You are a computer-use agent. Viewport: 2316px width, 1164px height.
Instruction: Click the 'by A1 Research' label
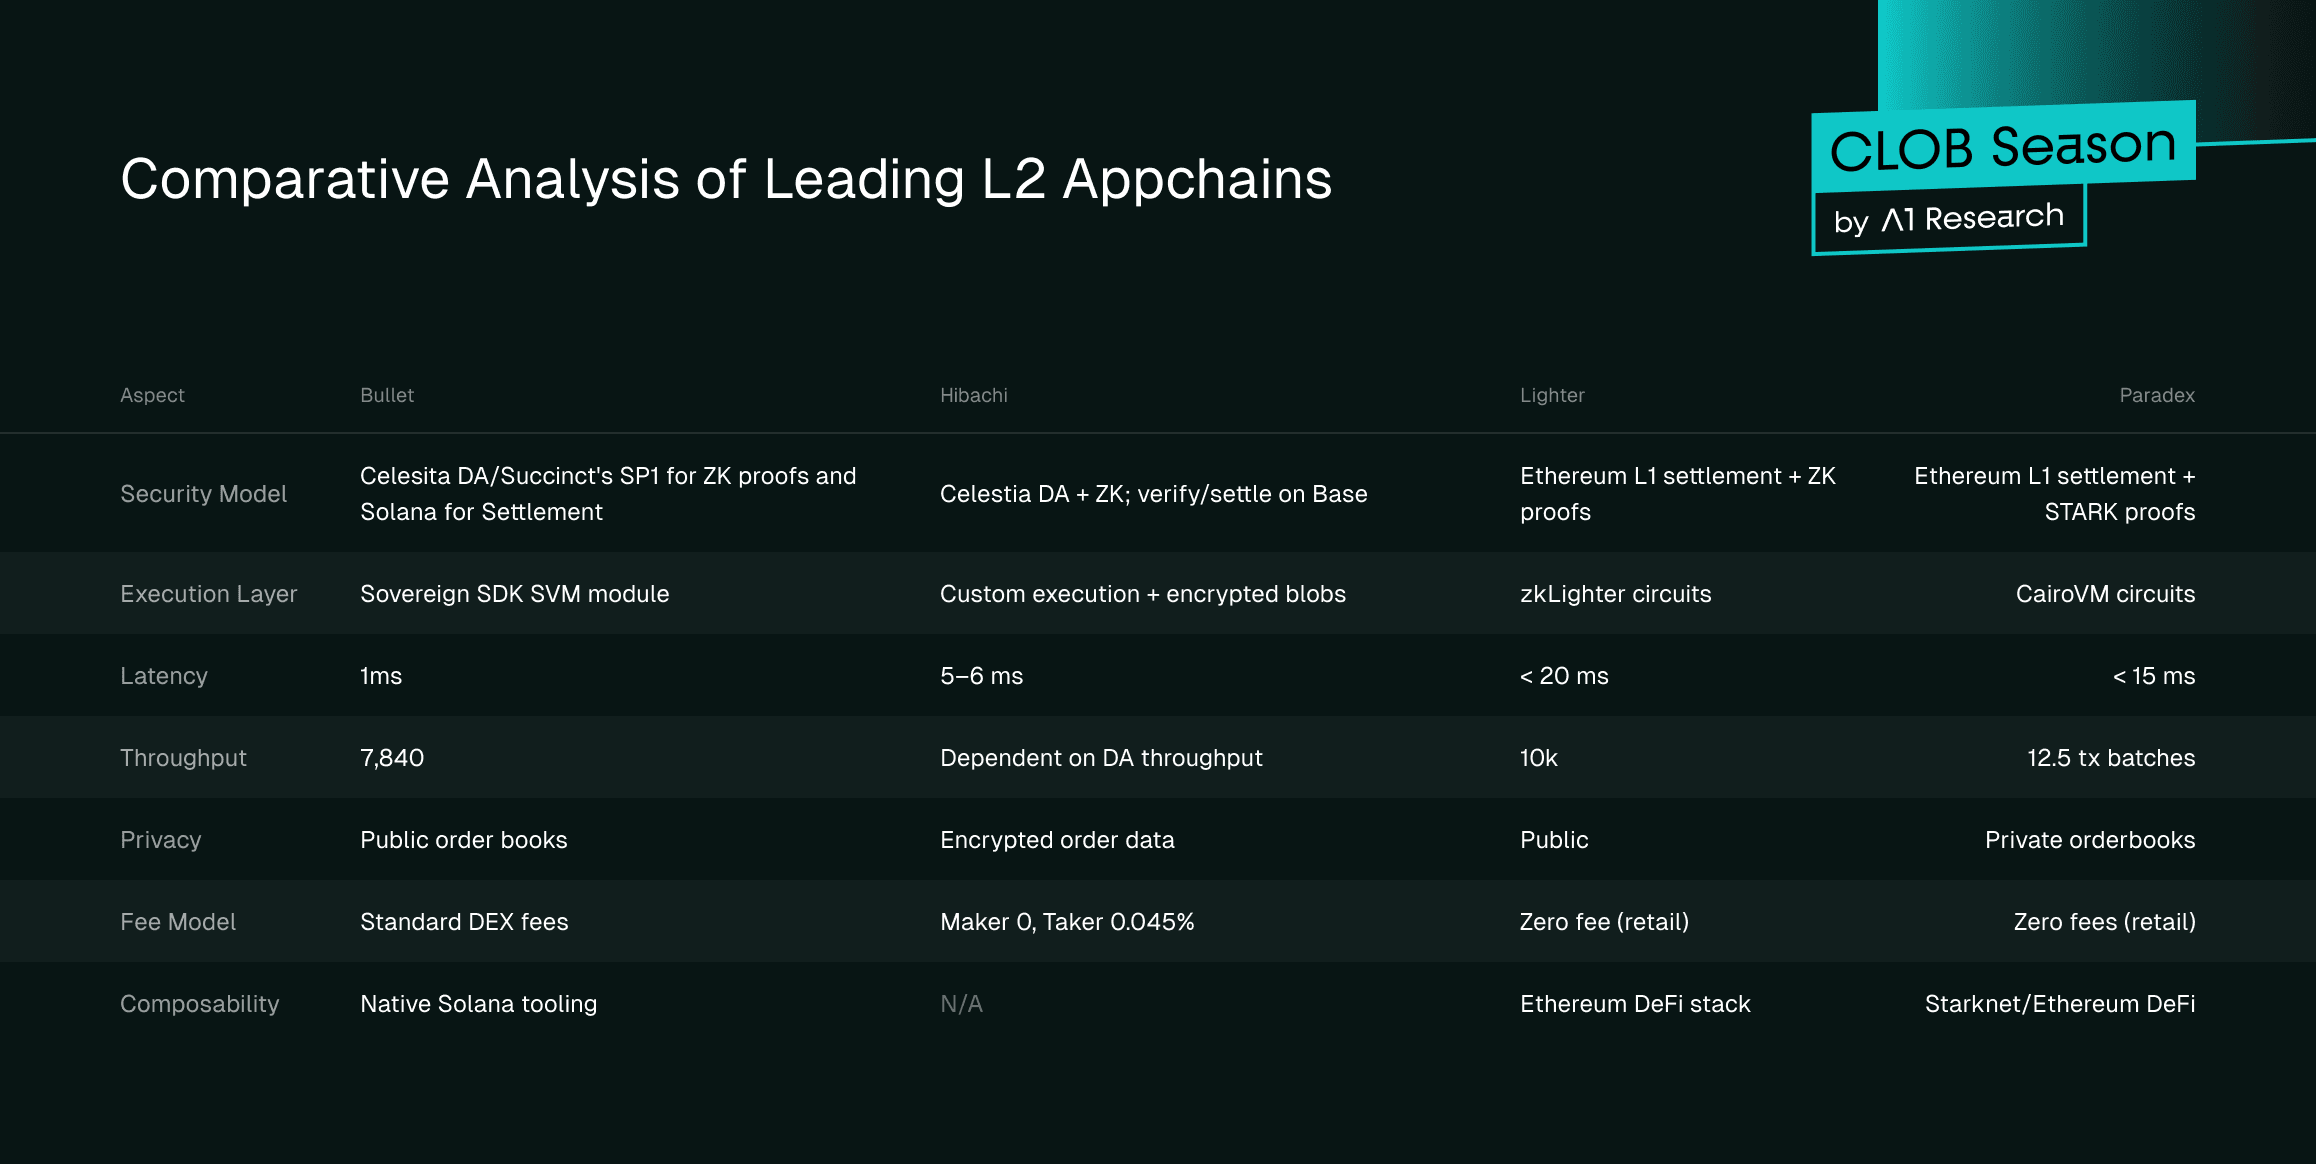tap(1949, 219)
